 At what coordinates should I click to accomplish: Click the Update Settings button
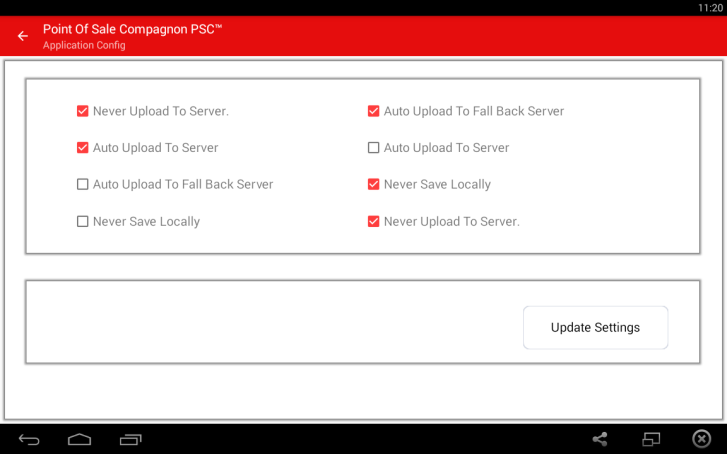pyautogui.click(x=595, y=327)
